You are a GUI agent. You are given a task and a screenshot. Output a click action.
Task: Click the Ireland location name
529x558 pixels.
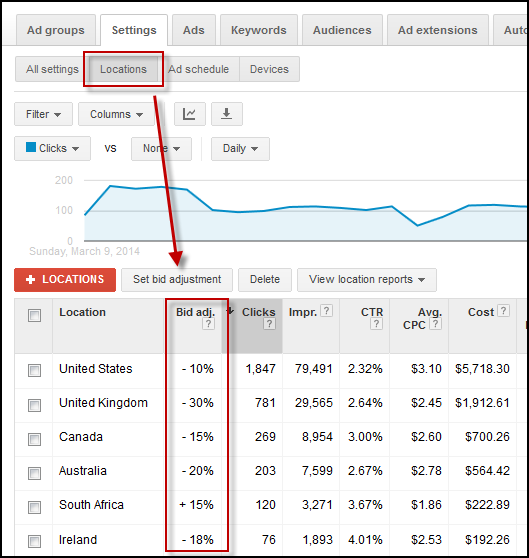click(78, 539)
